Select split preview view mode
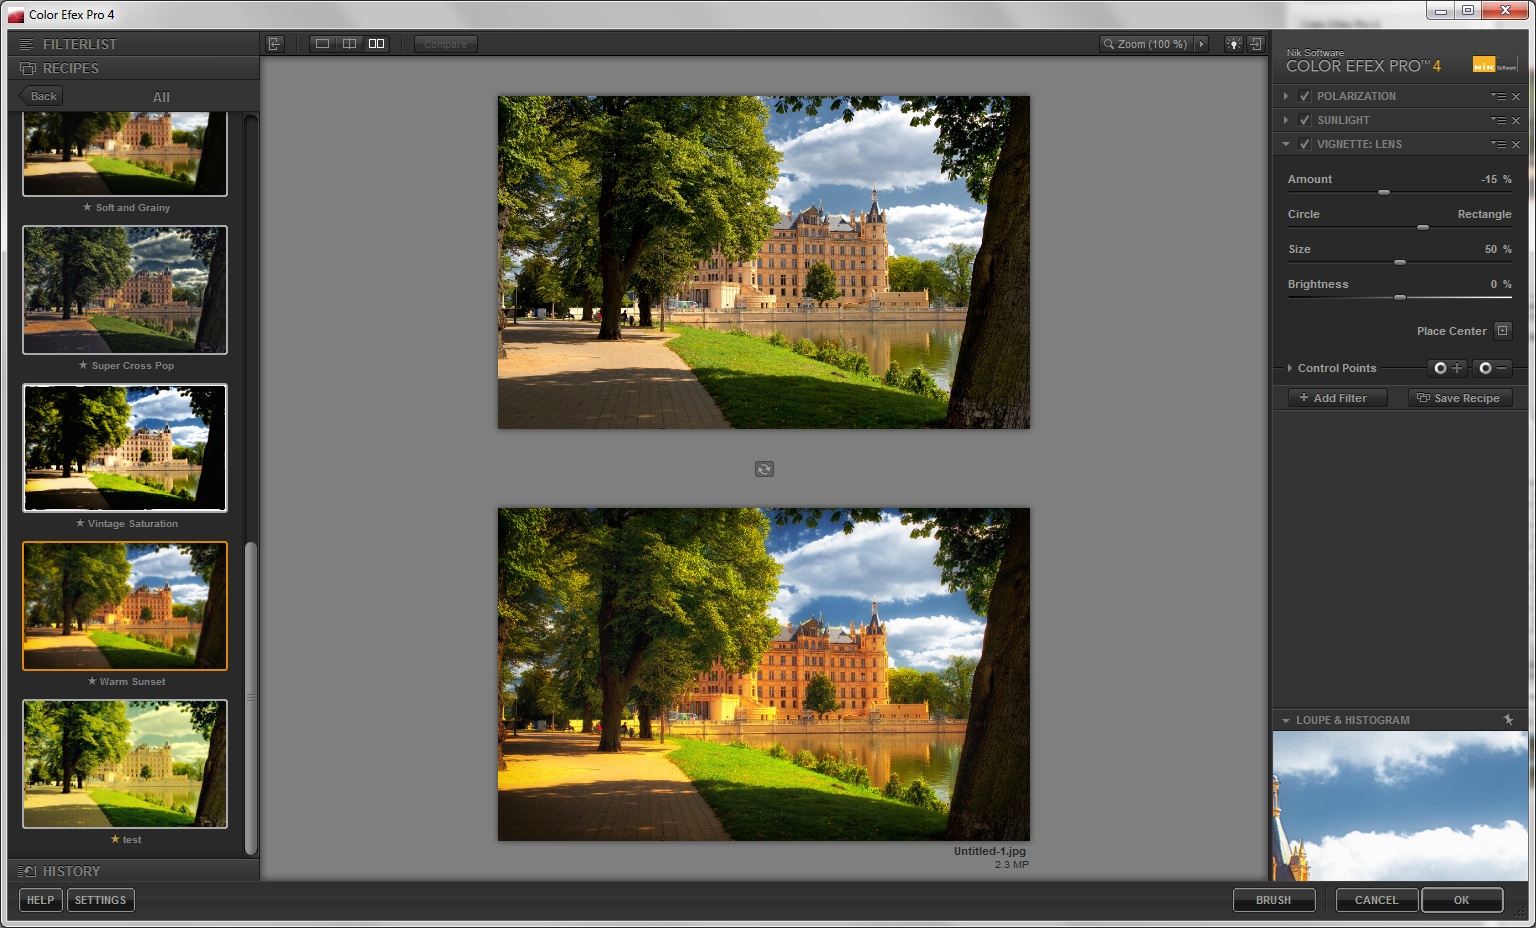1536x928 pixels. pyautogui.click(x=349, y=44)
